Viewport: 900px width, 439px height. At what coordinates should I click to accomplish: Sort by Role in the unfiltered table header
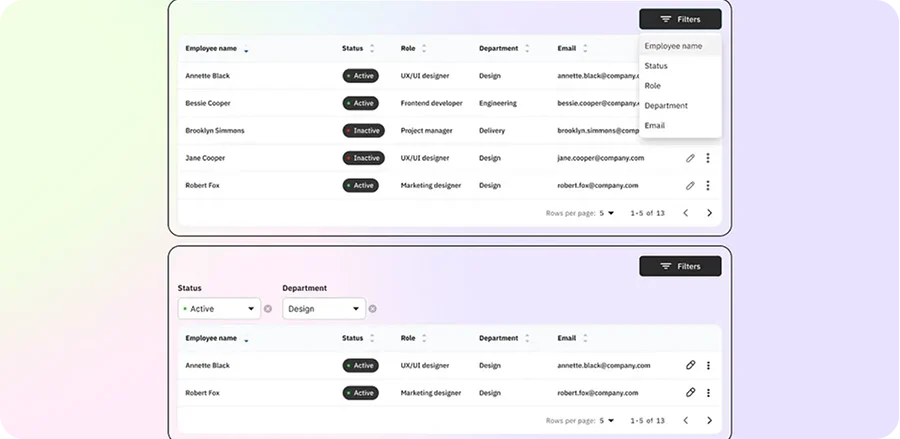click(x=423, y=48)
